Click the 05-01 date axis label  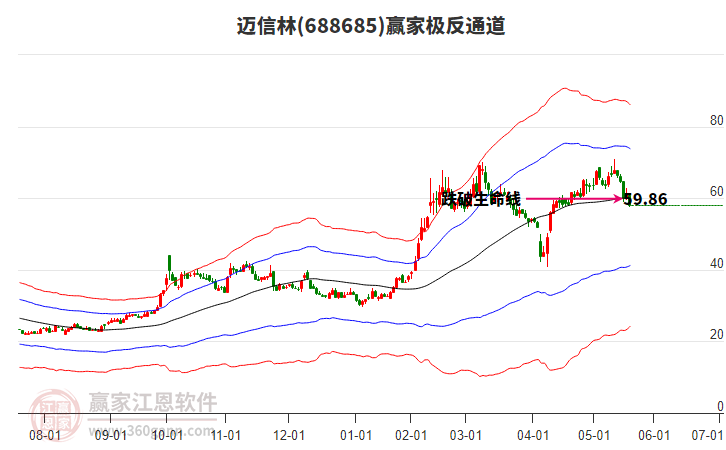pyautogui.click(x=594, y=435)
